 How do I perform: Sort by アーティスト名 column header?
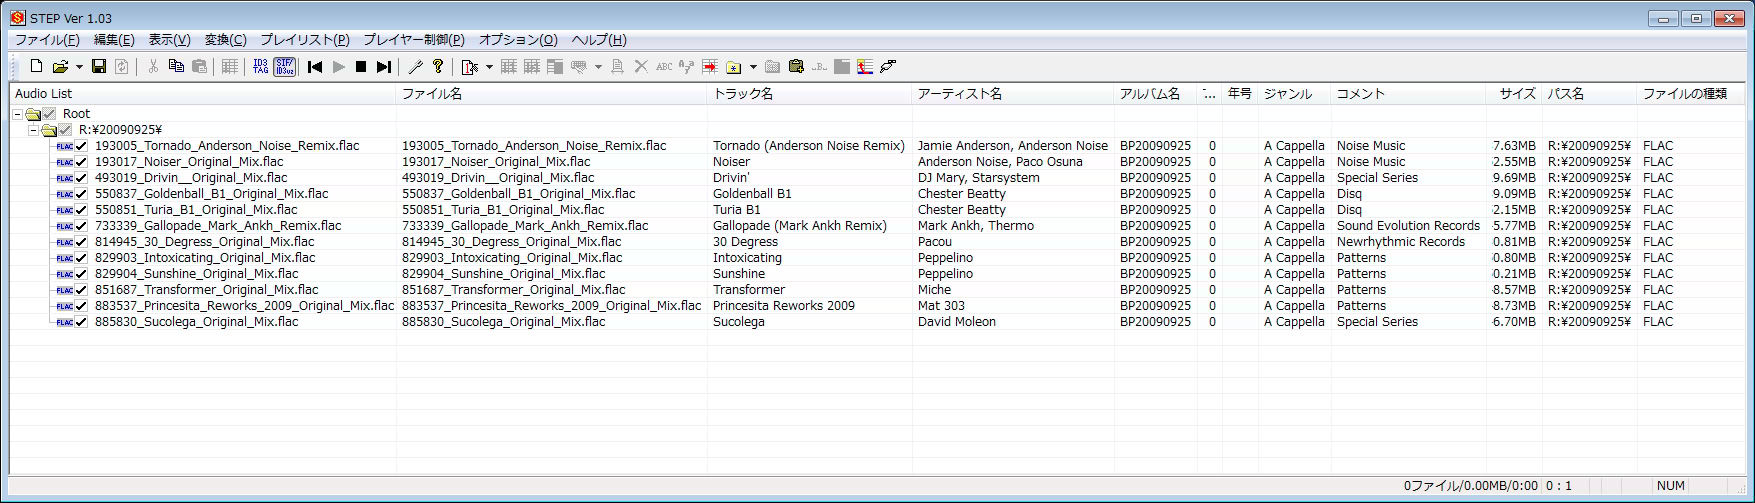tap(960, 94)
